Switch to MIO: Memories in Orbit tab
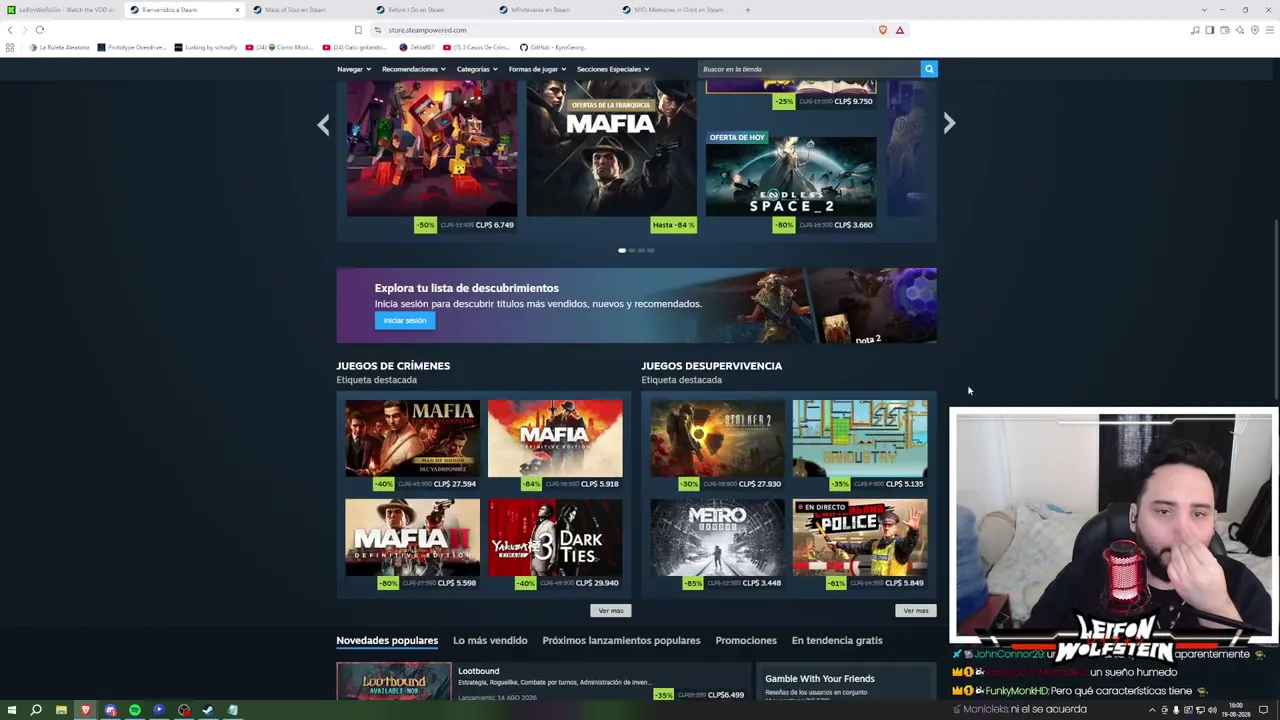 676,10
